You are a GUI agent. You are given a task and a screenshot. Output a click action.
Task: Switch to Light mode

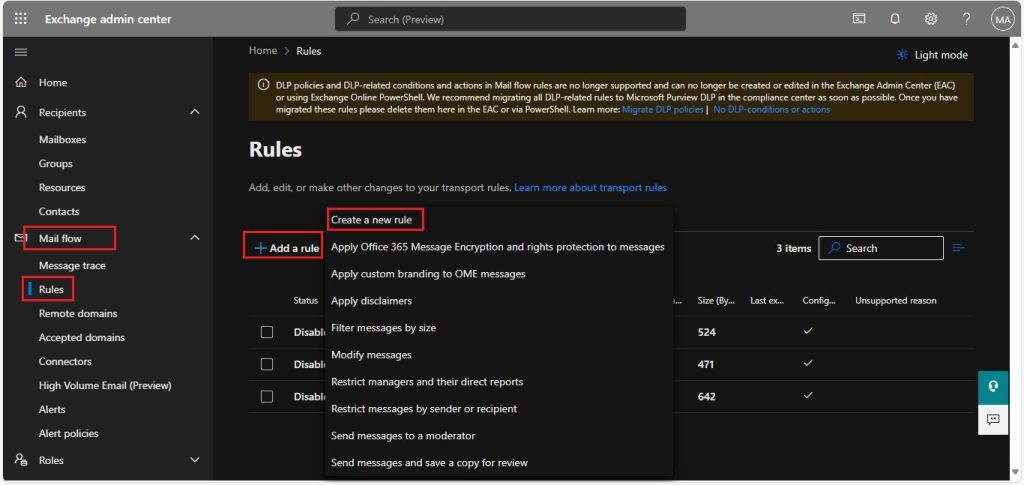pos(933,55)
